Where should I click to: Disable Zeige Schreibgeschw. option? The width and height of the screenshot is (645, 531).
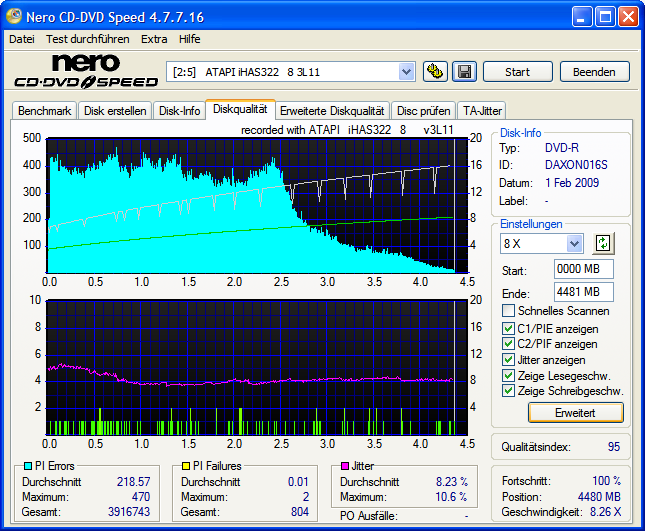509,391
